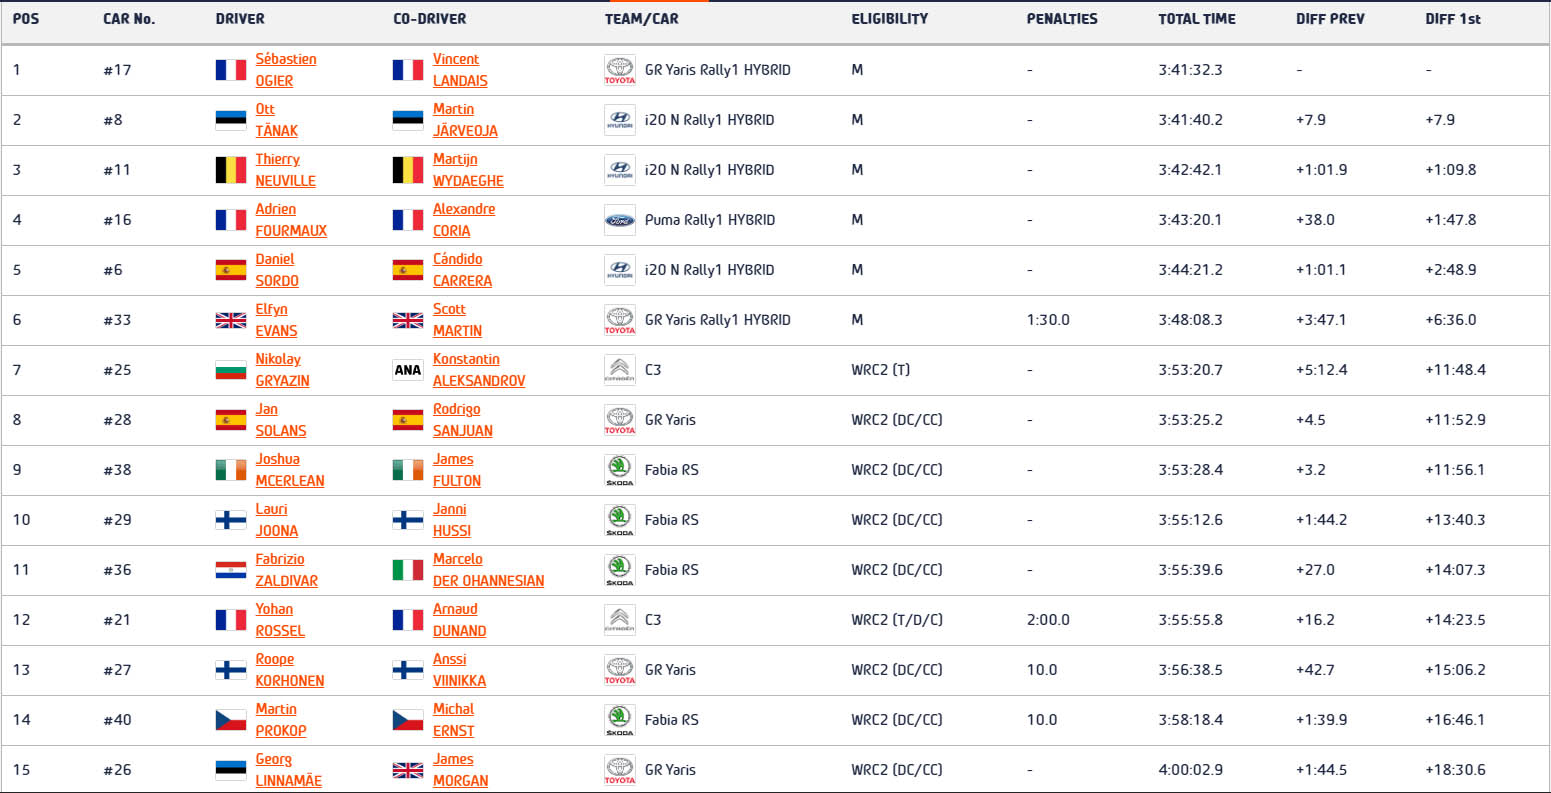
Task: Click the Ford logo in Fourmaux's row
Action: tap(620, 220)
